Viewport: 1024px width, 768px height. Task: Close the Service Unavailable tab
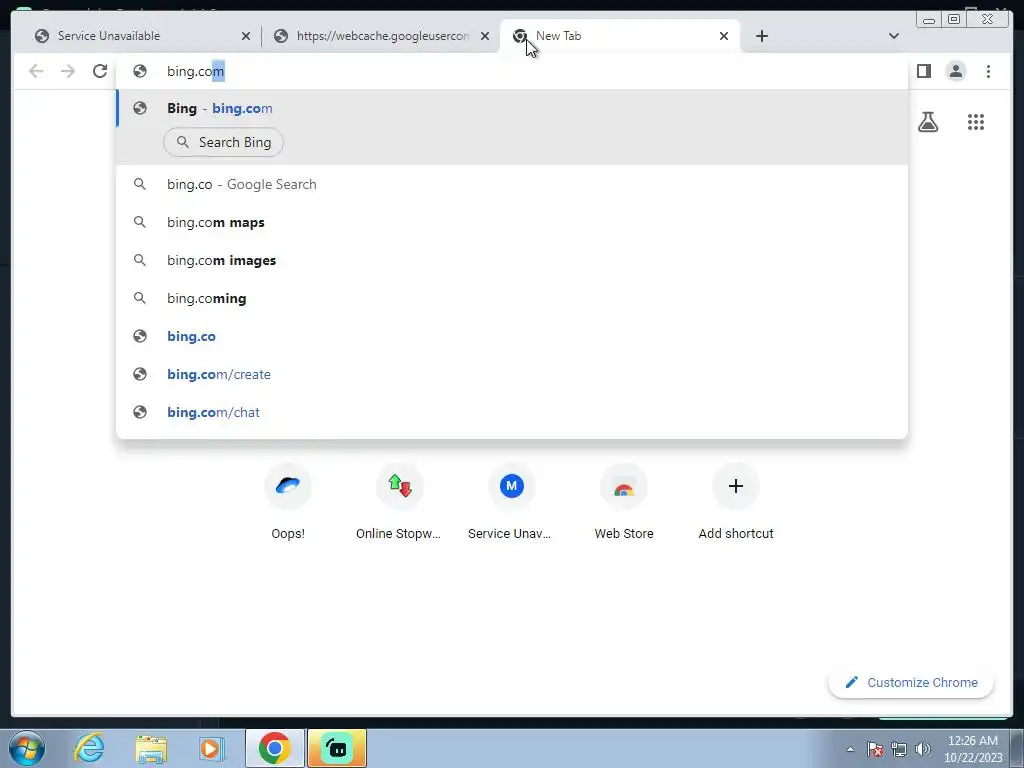pyautogui.click(x=246, y=36)
